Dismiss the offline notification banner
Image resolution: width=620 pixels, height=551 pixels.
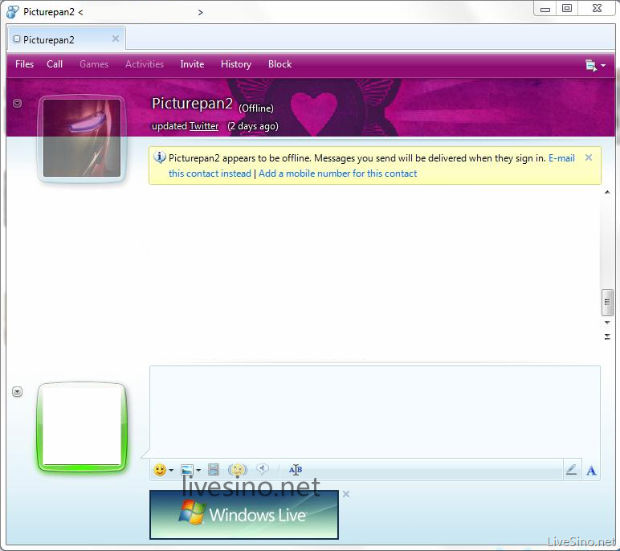point(588,158)
